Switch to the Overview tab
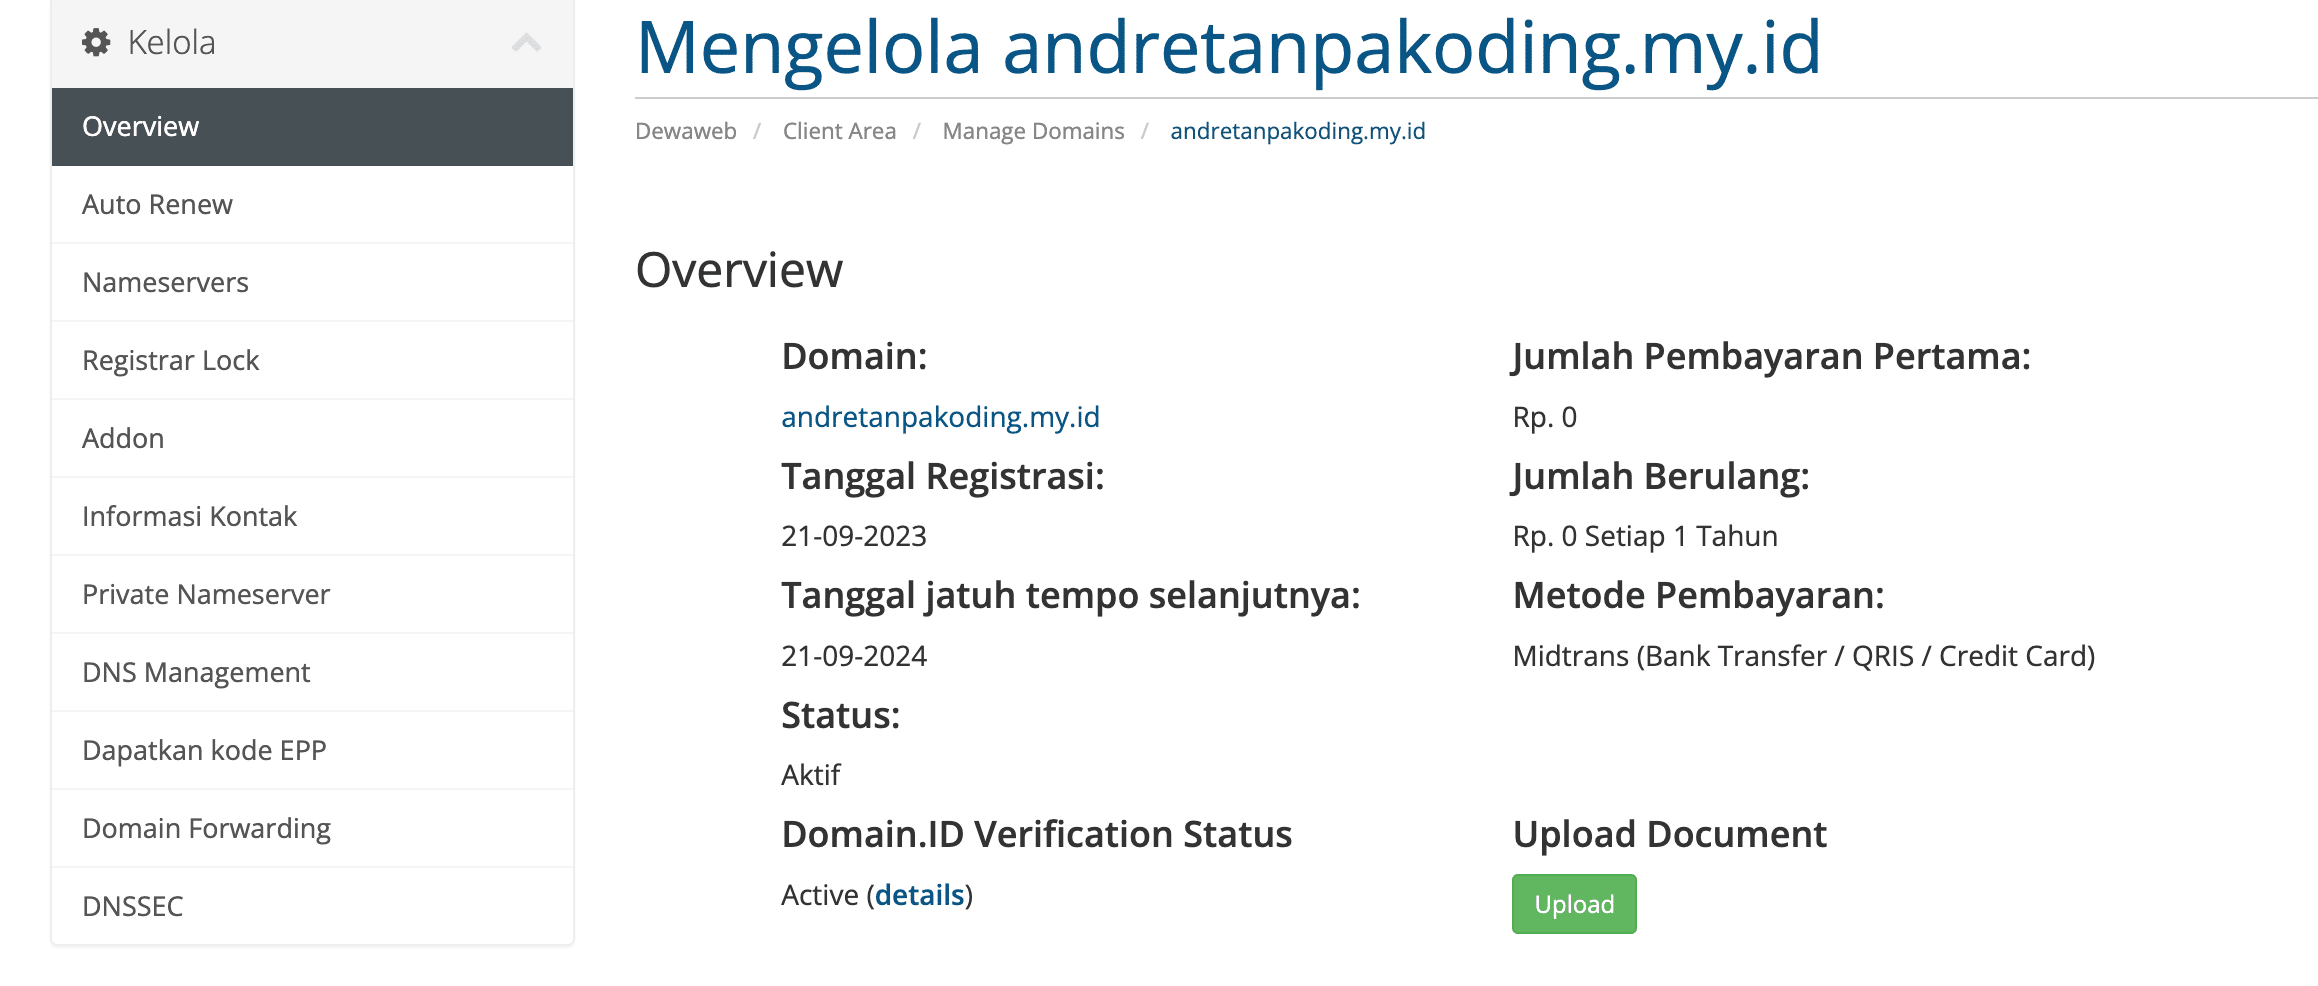2318x986 pixels. click(x=139, y=126)
